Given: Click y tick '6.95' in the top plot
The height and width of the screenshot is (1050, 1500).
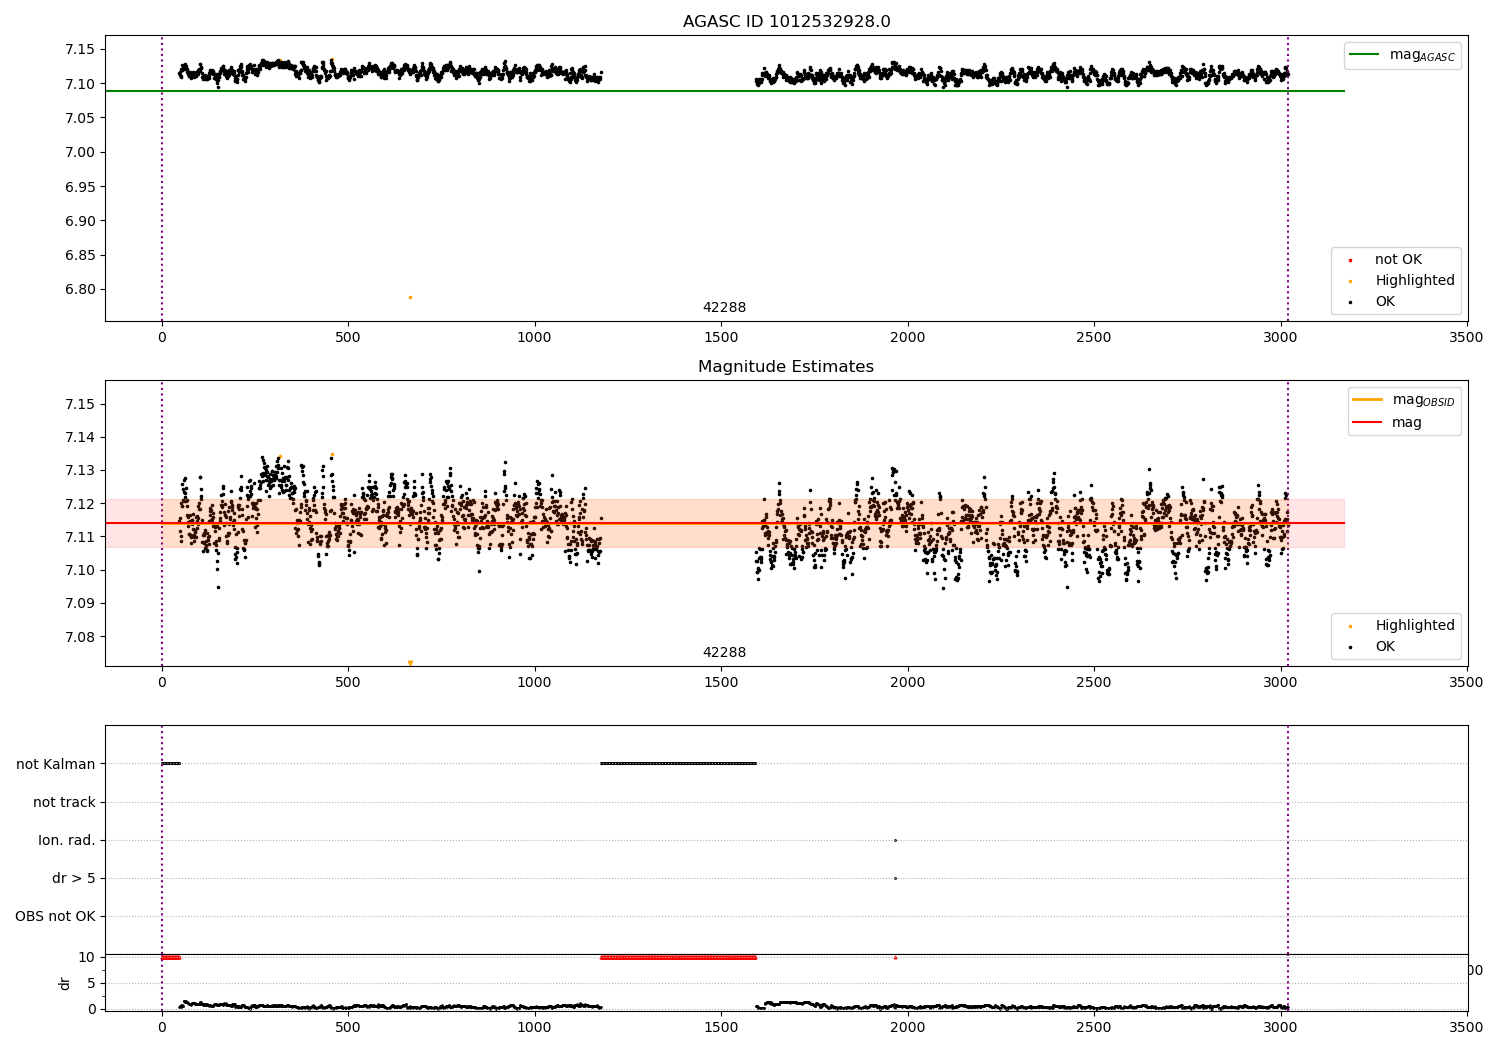Looking at the screenshot, I should point(78,187).
